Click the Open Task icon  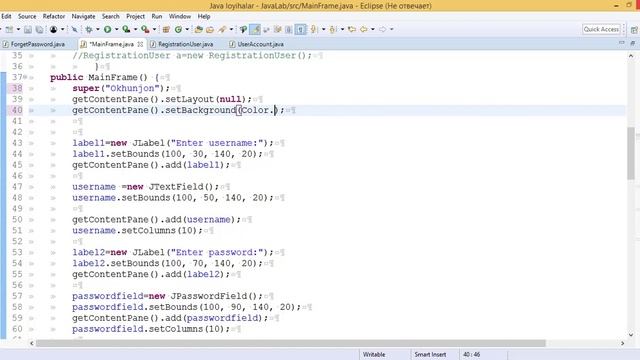click(x=210, y=29)
